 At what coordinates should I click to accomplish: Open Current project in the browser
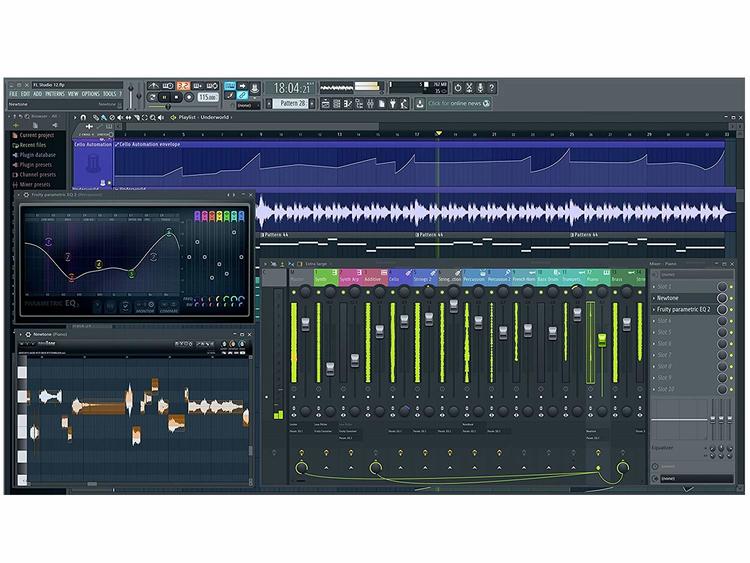click(36, 135)
